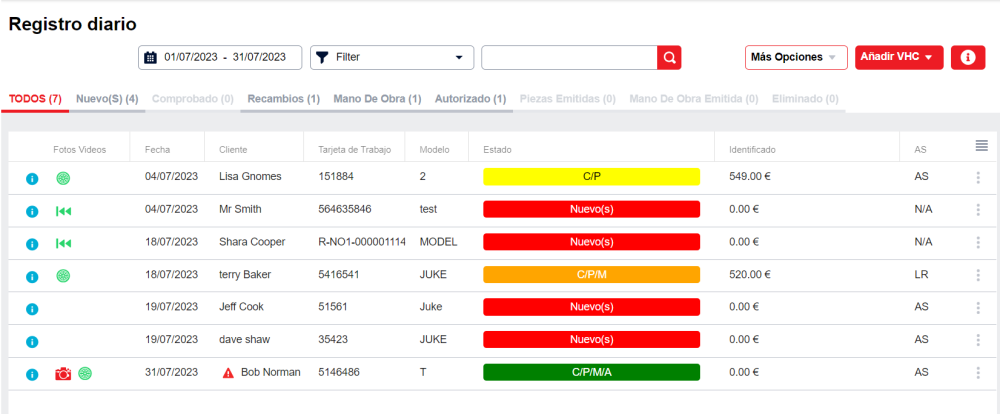
Task: Select the Recambios (1) tab
Action: [x=283, y=99]
